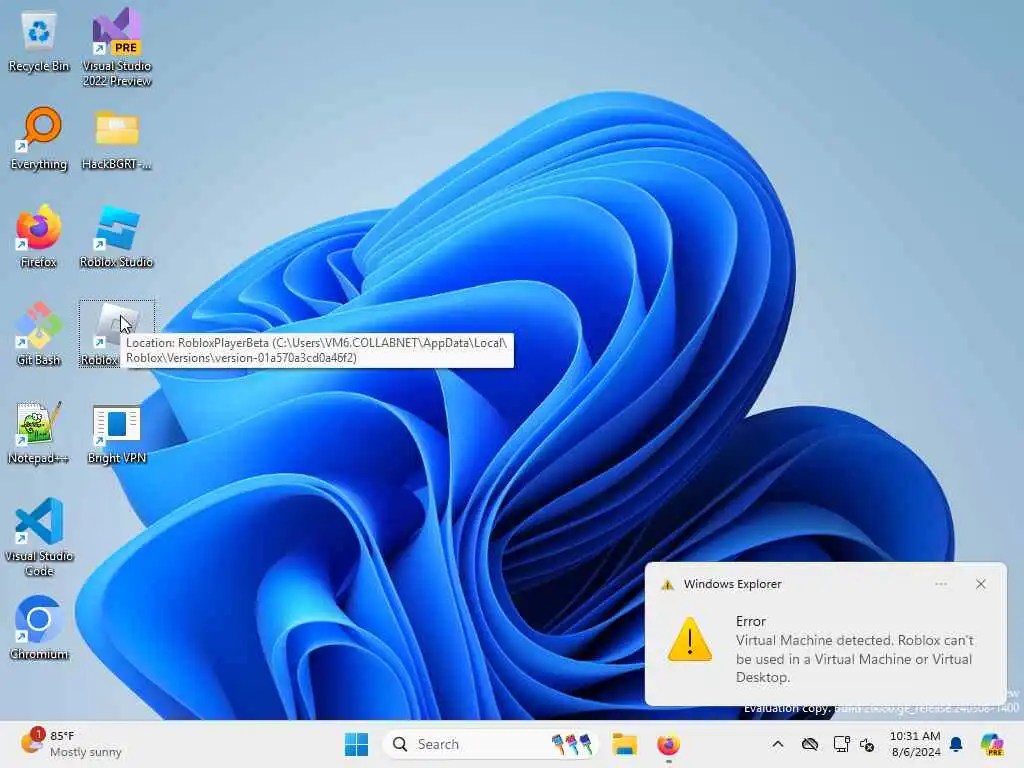Open the Bright VPN desktop shortcut

point(117,434)
